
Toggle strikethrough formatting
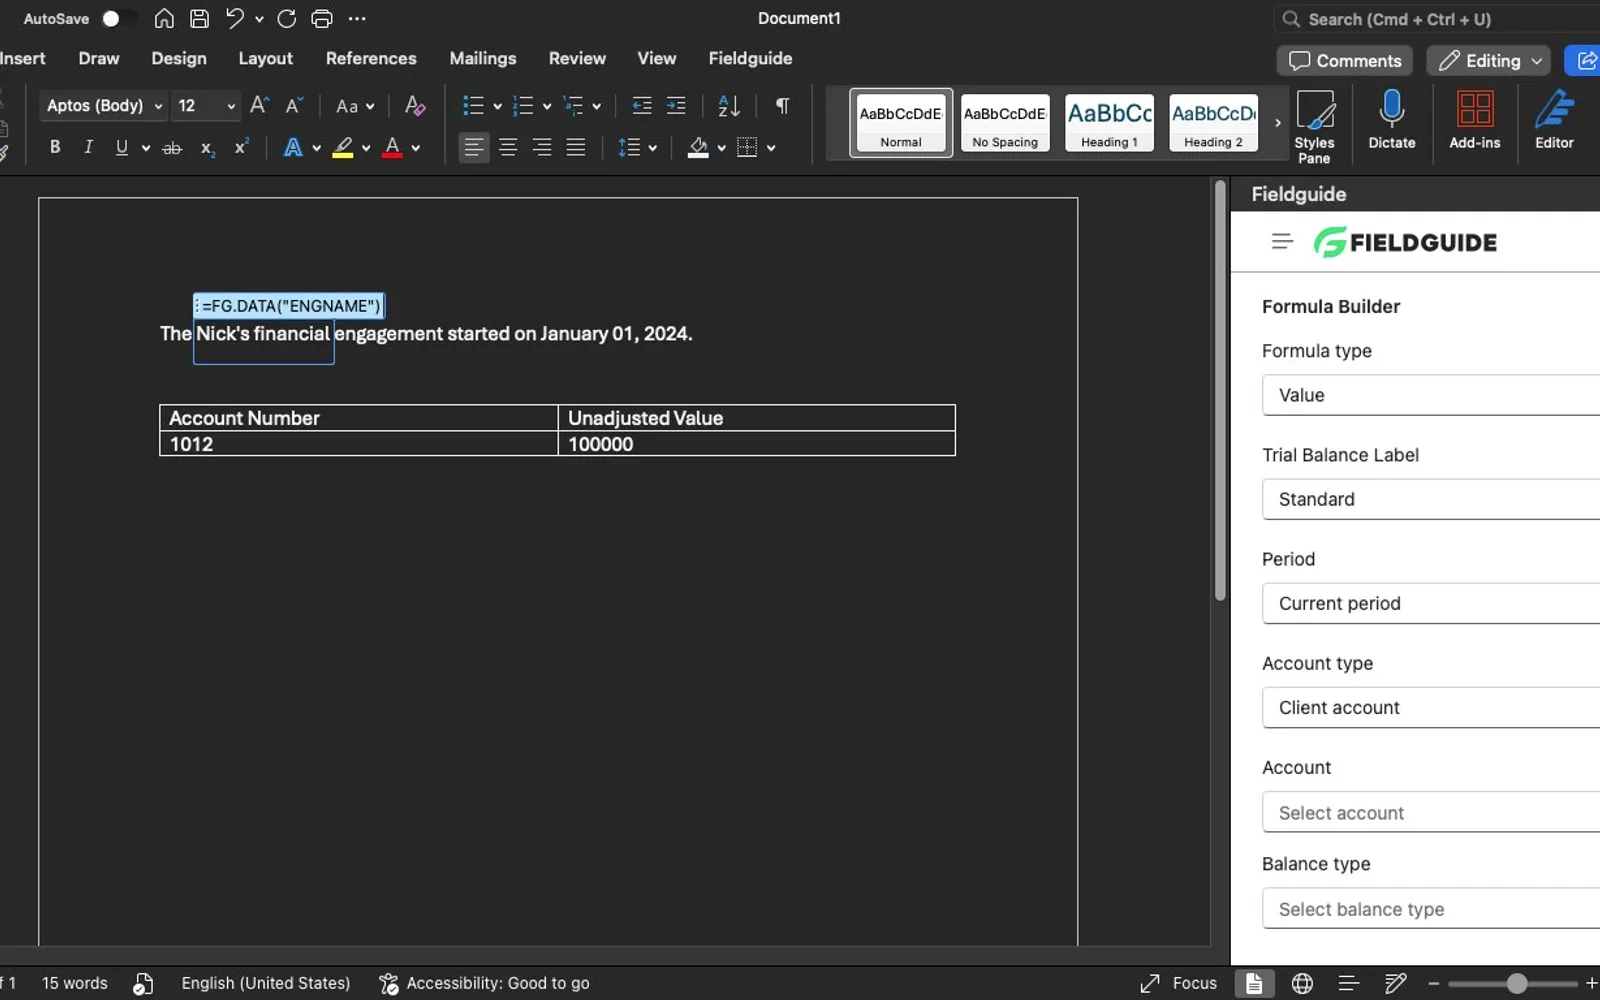click(x=172, y=148)
